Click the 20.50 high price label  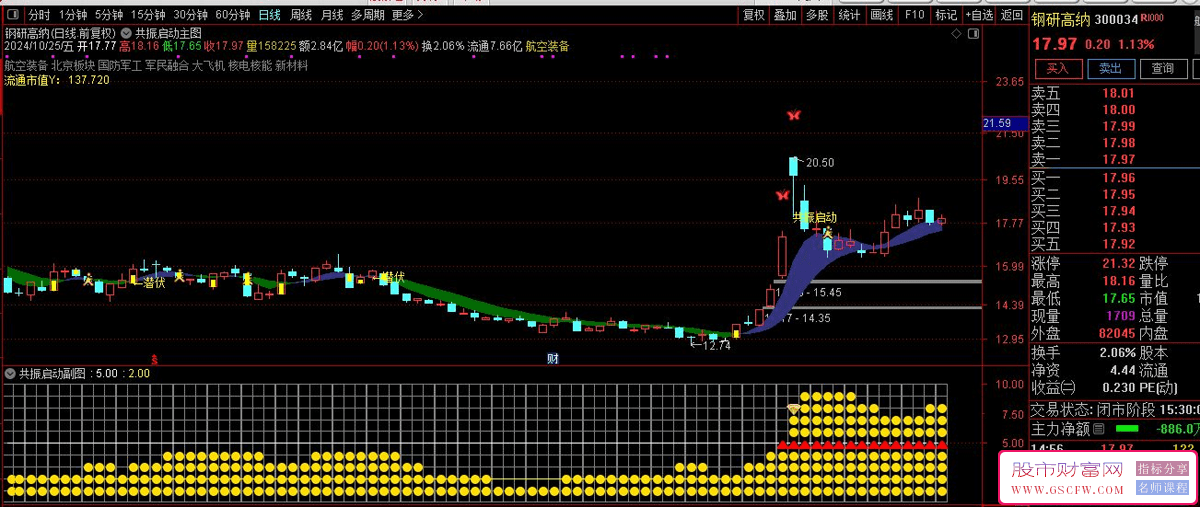(x=820, y=162)
